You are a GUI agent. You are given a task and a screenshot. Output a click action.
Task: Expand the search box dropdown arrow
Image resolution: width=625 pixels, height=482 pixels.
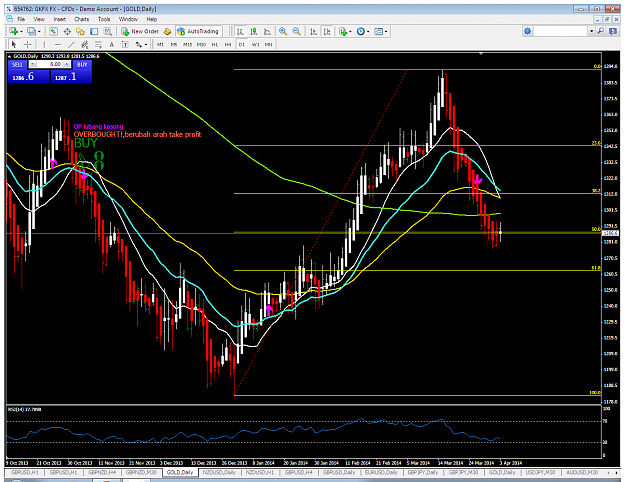[x=592, y=31]
